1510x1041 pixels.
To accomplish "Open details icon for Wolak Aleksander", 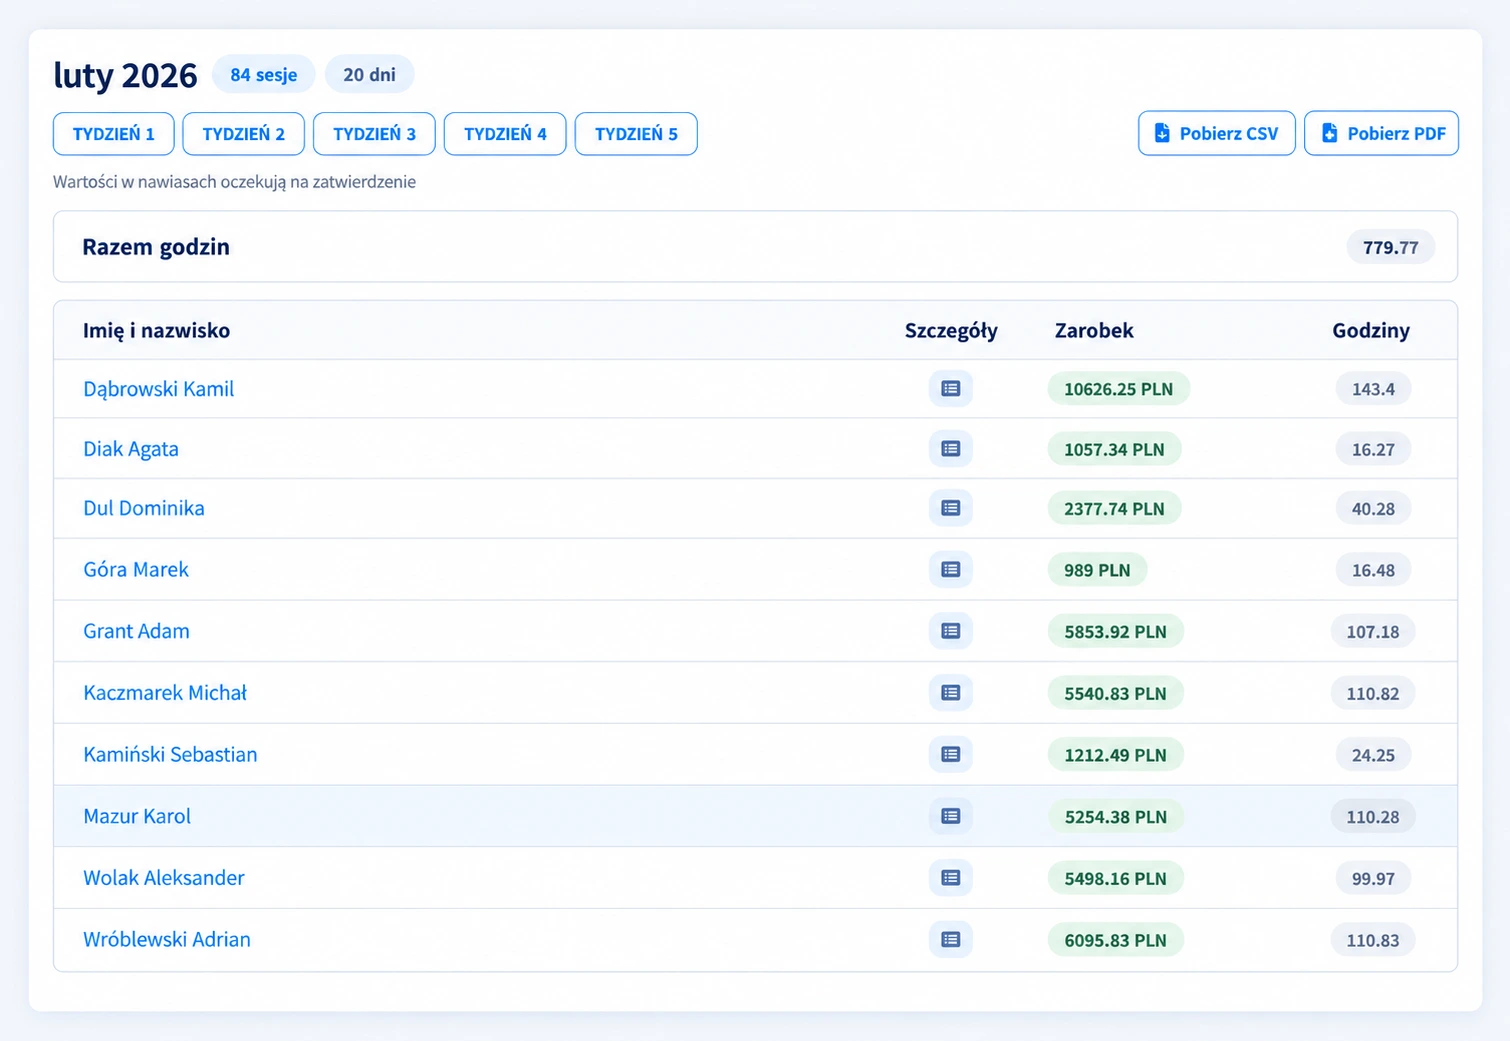I will [x=950, y=878].
